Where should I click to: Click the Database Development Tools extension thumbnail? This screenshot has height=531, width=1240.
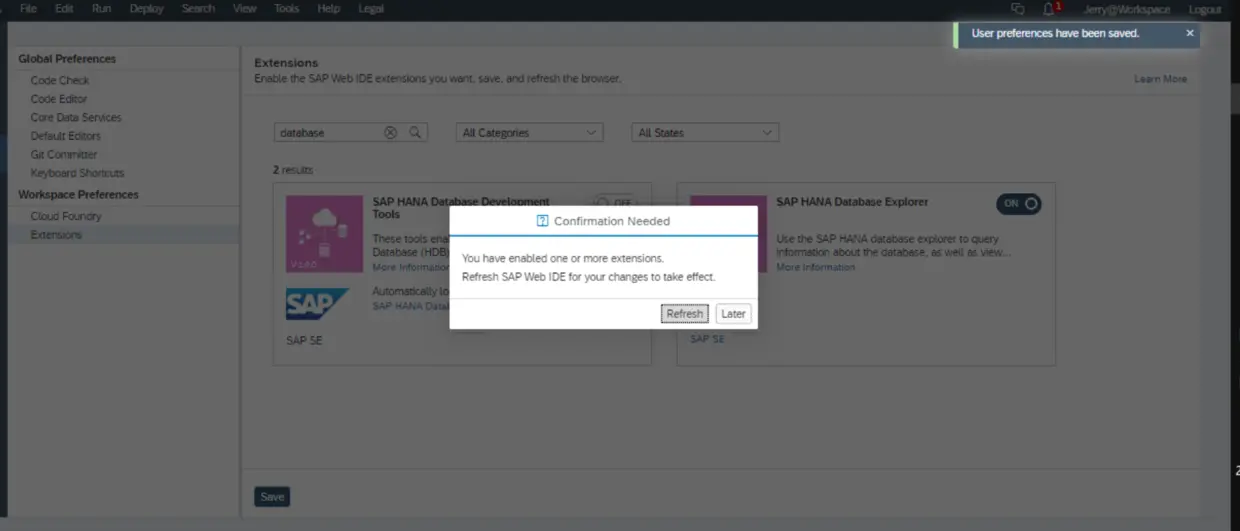[x=325, y=233]
